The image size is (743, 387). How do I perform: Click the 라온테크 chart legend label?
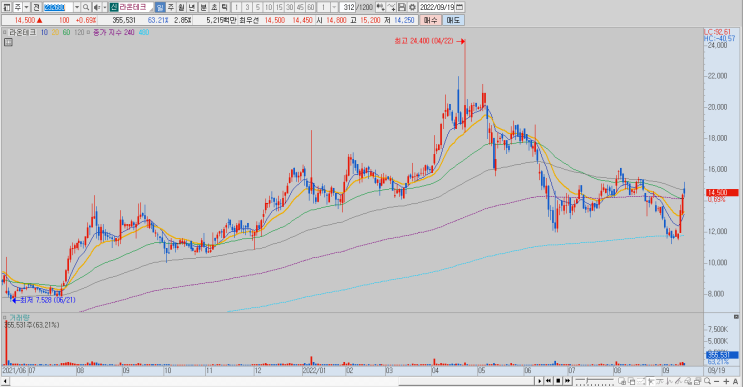point(22,32)
